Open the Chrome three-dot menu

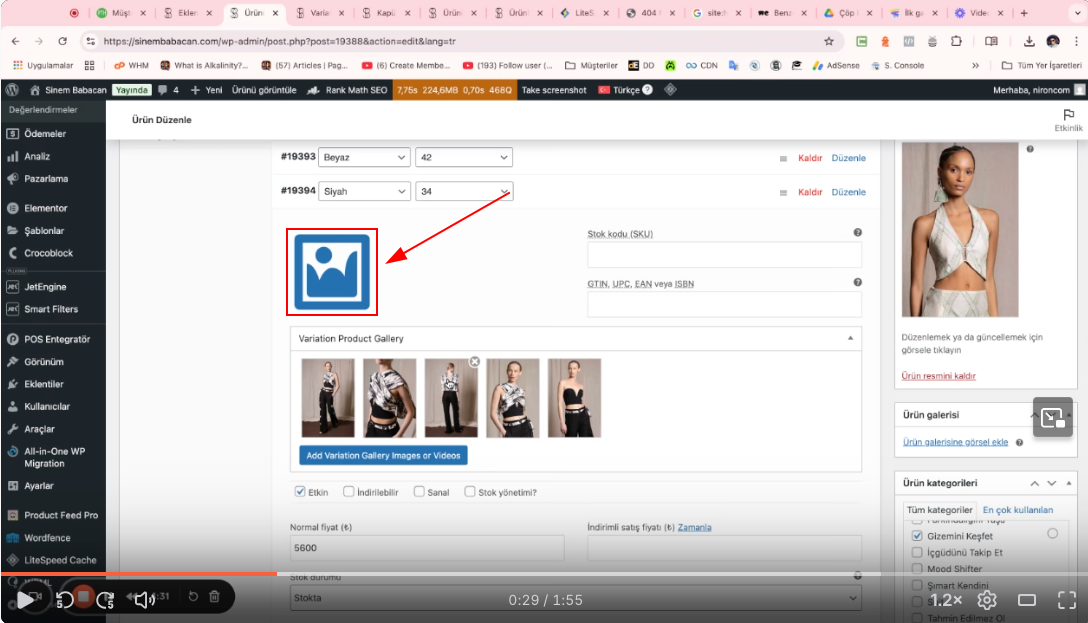point(1077,42)
